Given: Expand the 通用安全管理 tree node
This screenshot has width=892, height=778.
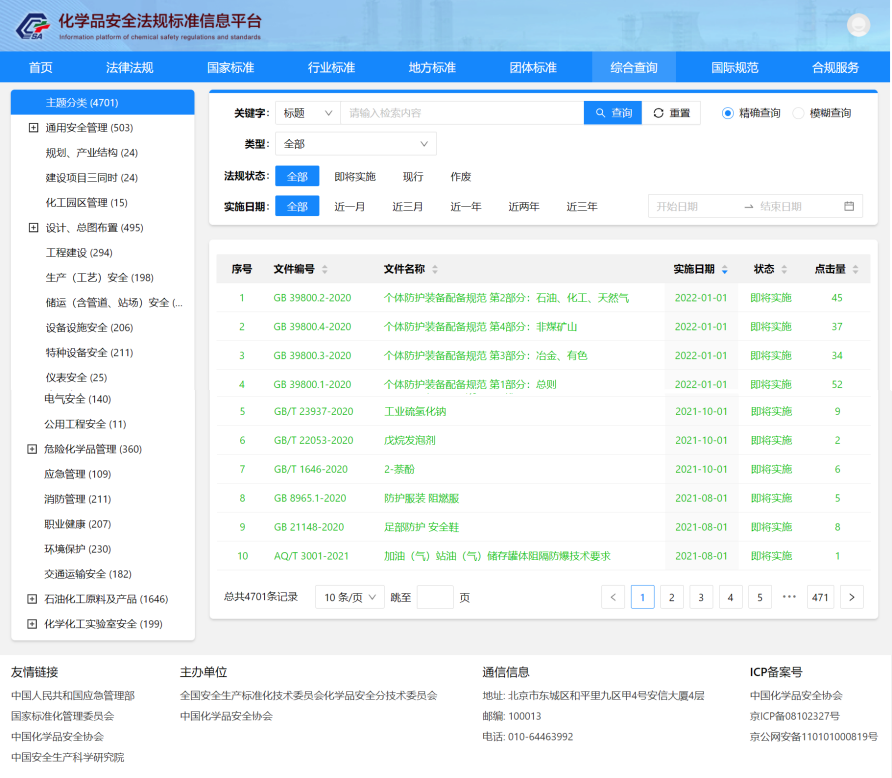Looking at the screenshot, I should [x=33, y=128].
